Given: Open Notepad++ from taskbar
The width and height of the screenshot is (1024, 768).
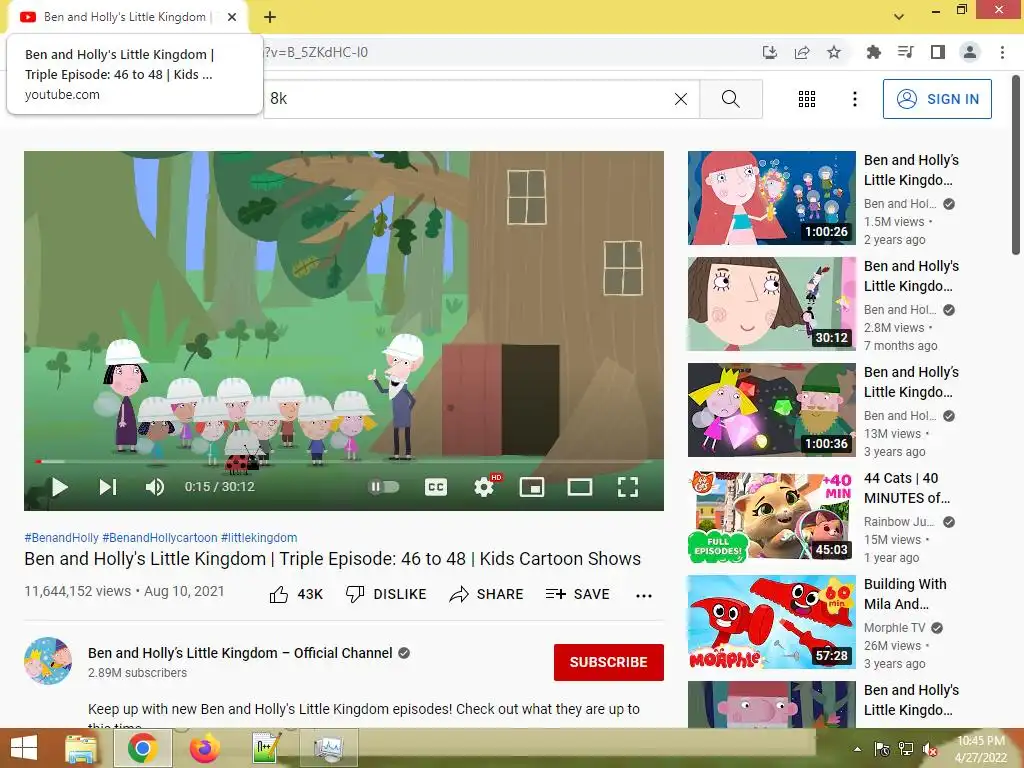Looking at the screenshot, I should (266, 748).
